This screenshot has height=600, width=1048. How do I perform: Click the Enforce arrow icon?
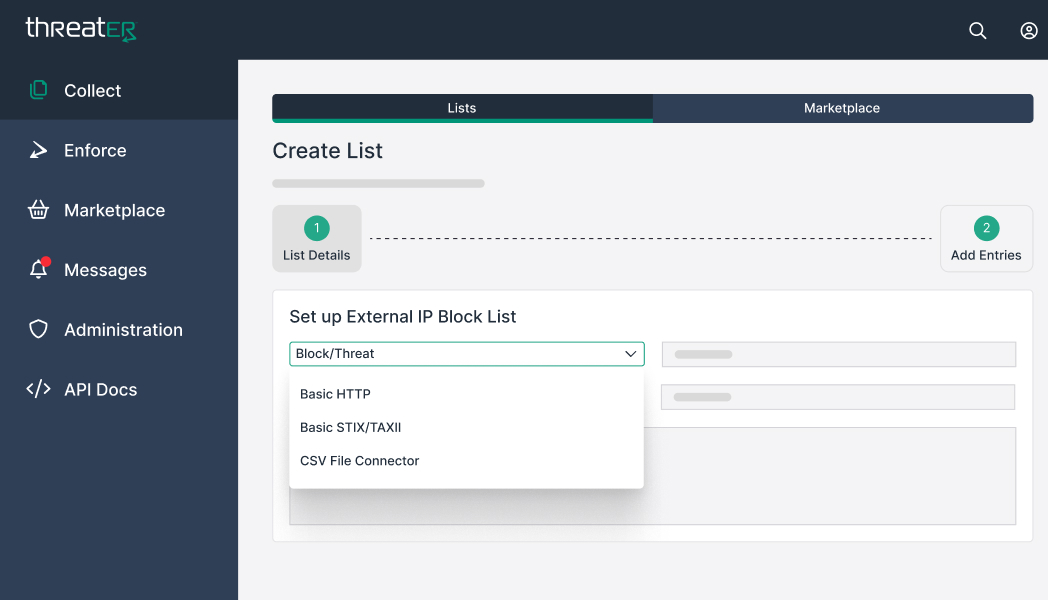[39, 150]
